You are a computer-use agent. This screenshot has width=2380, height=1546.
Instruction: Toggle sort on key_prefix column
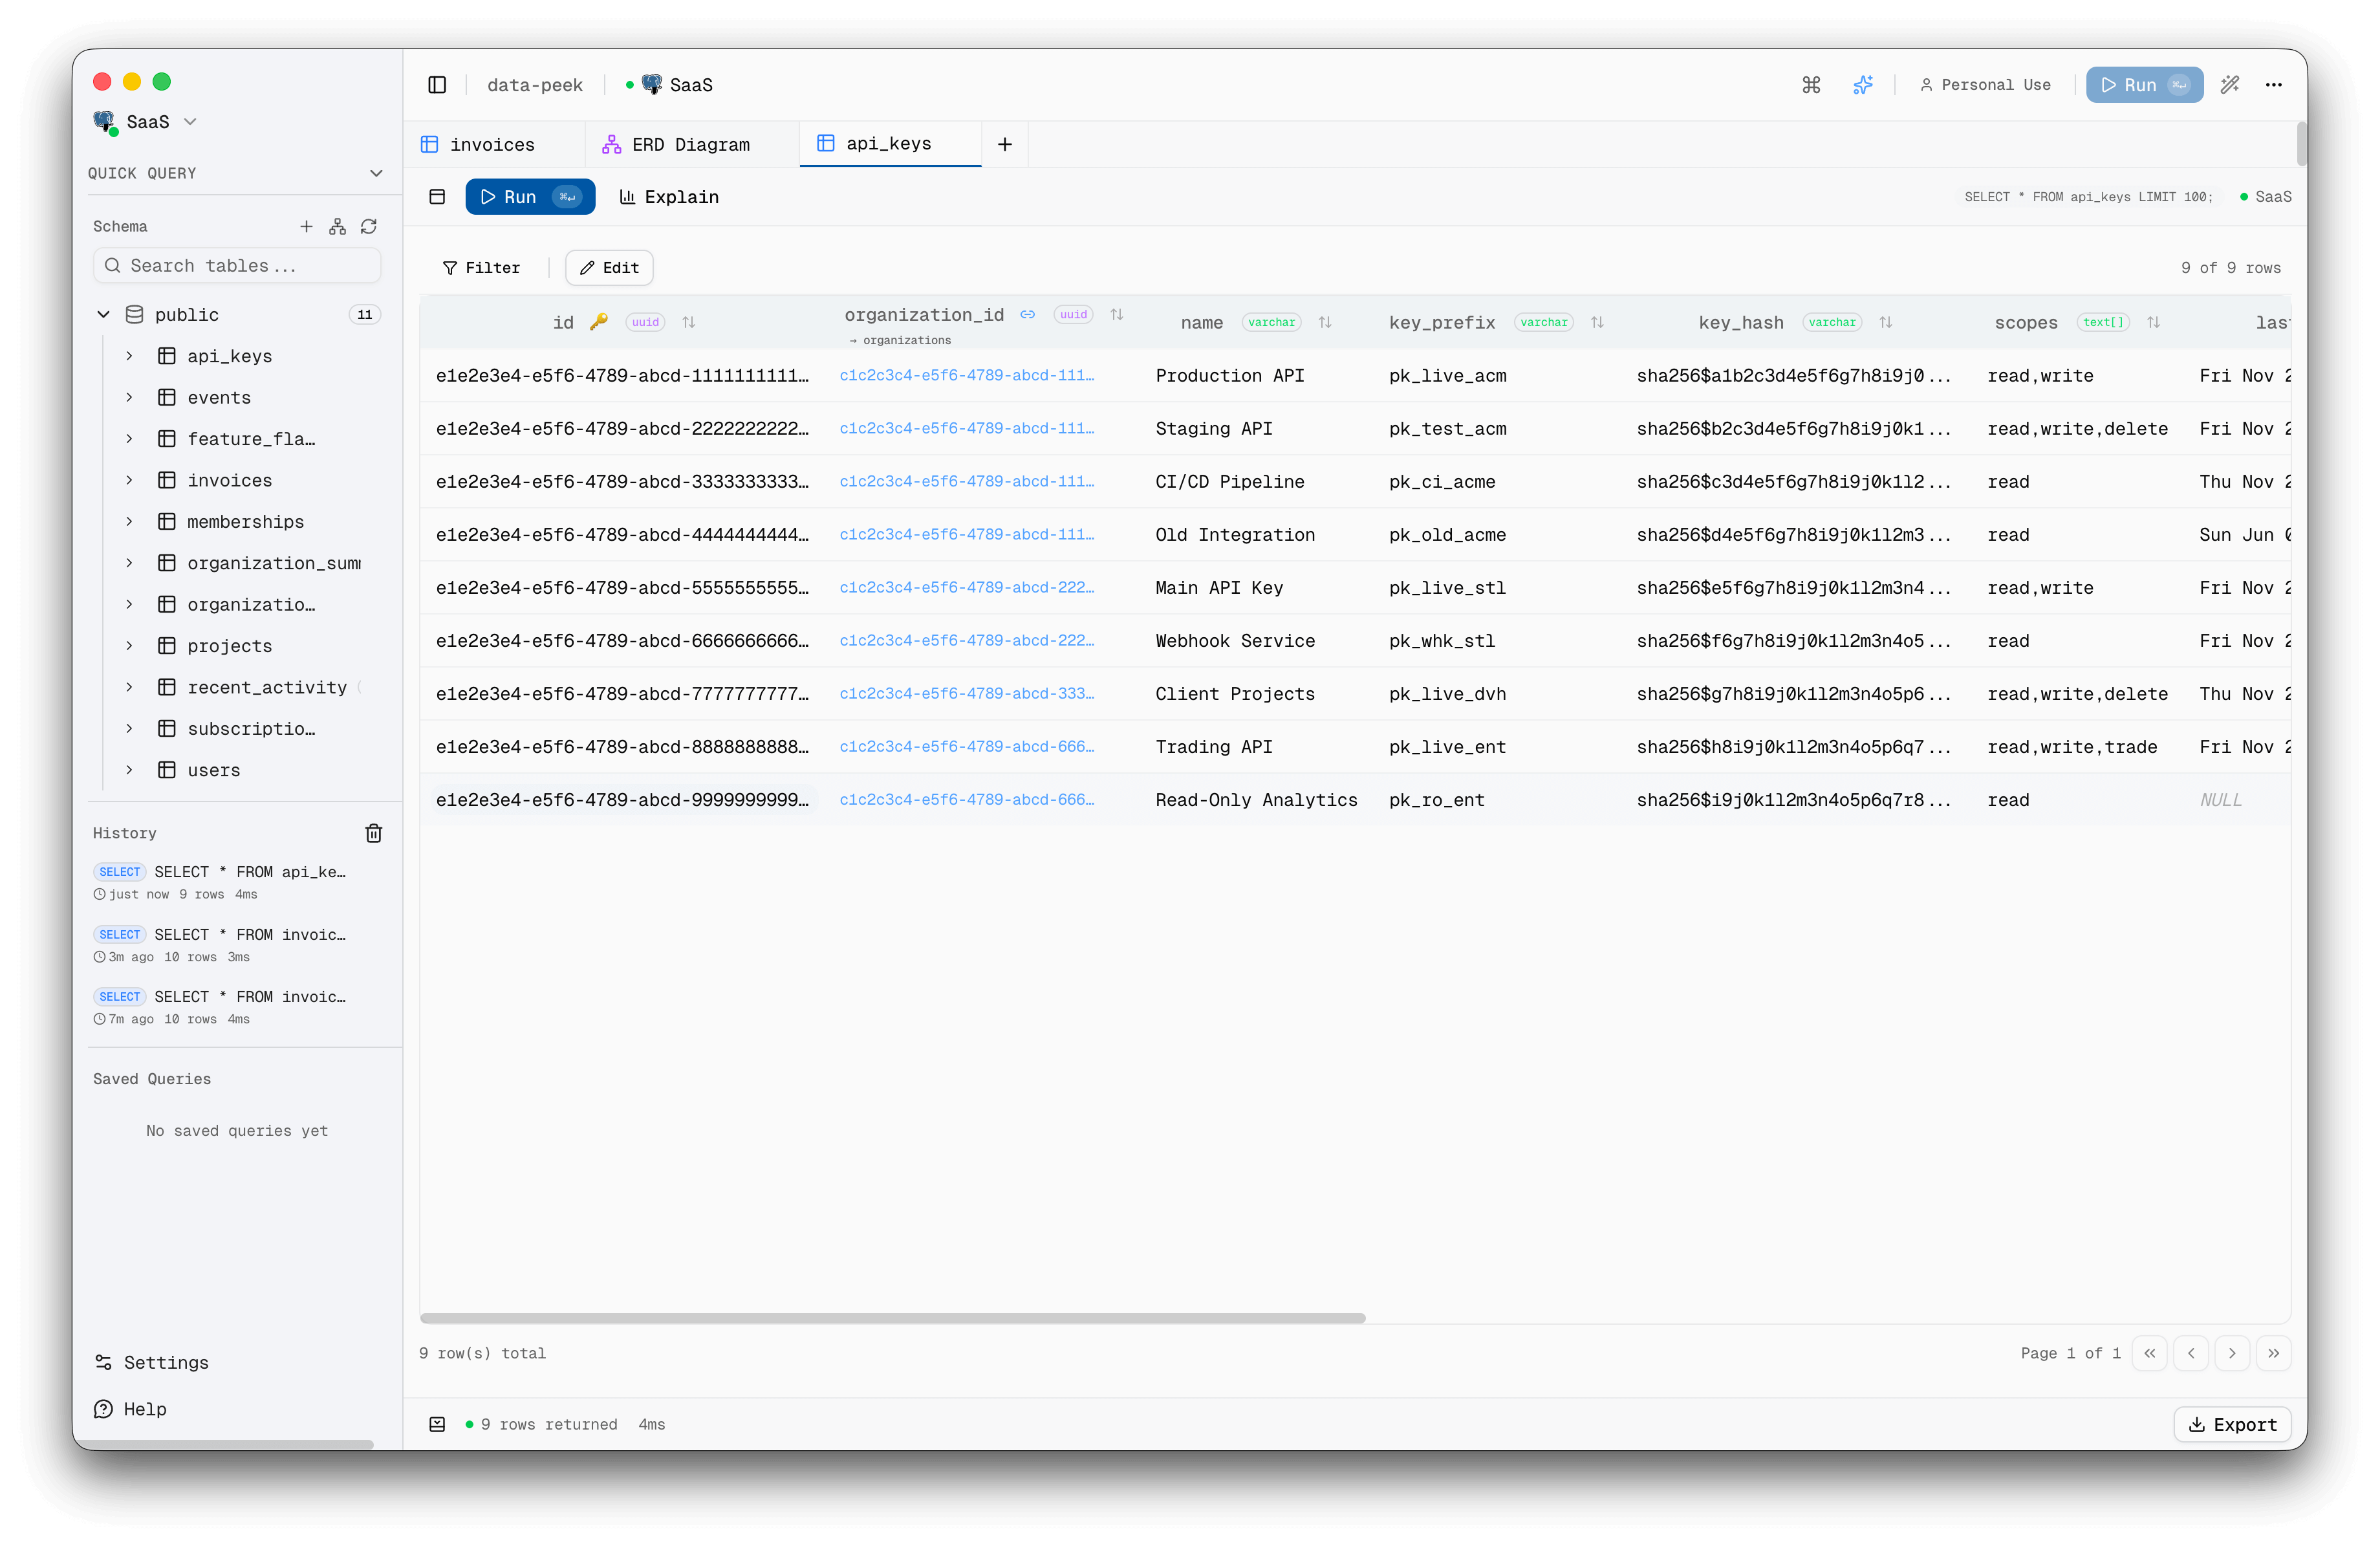click(x=1597, y=322)
